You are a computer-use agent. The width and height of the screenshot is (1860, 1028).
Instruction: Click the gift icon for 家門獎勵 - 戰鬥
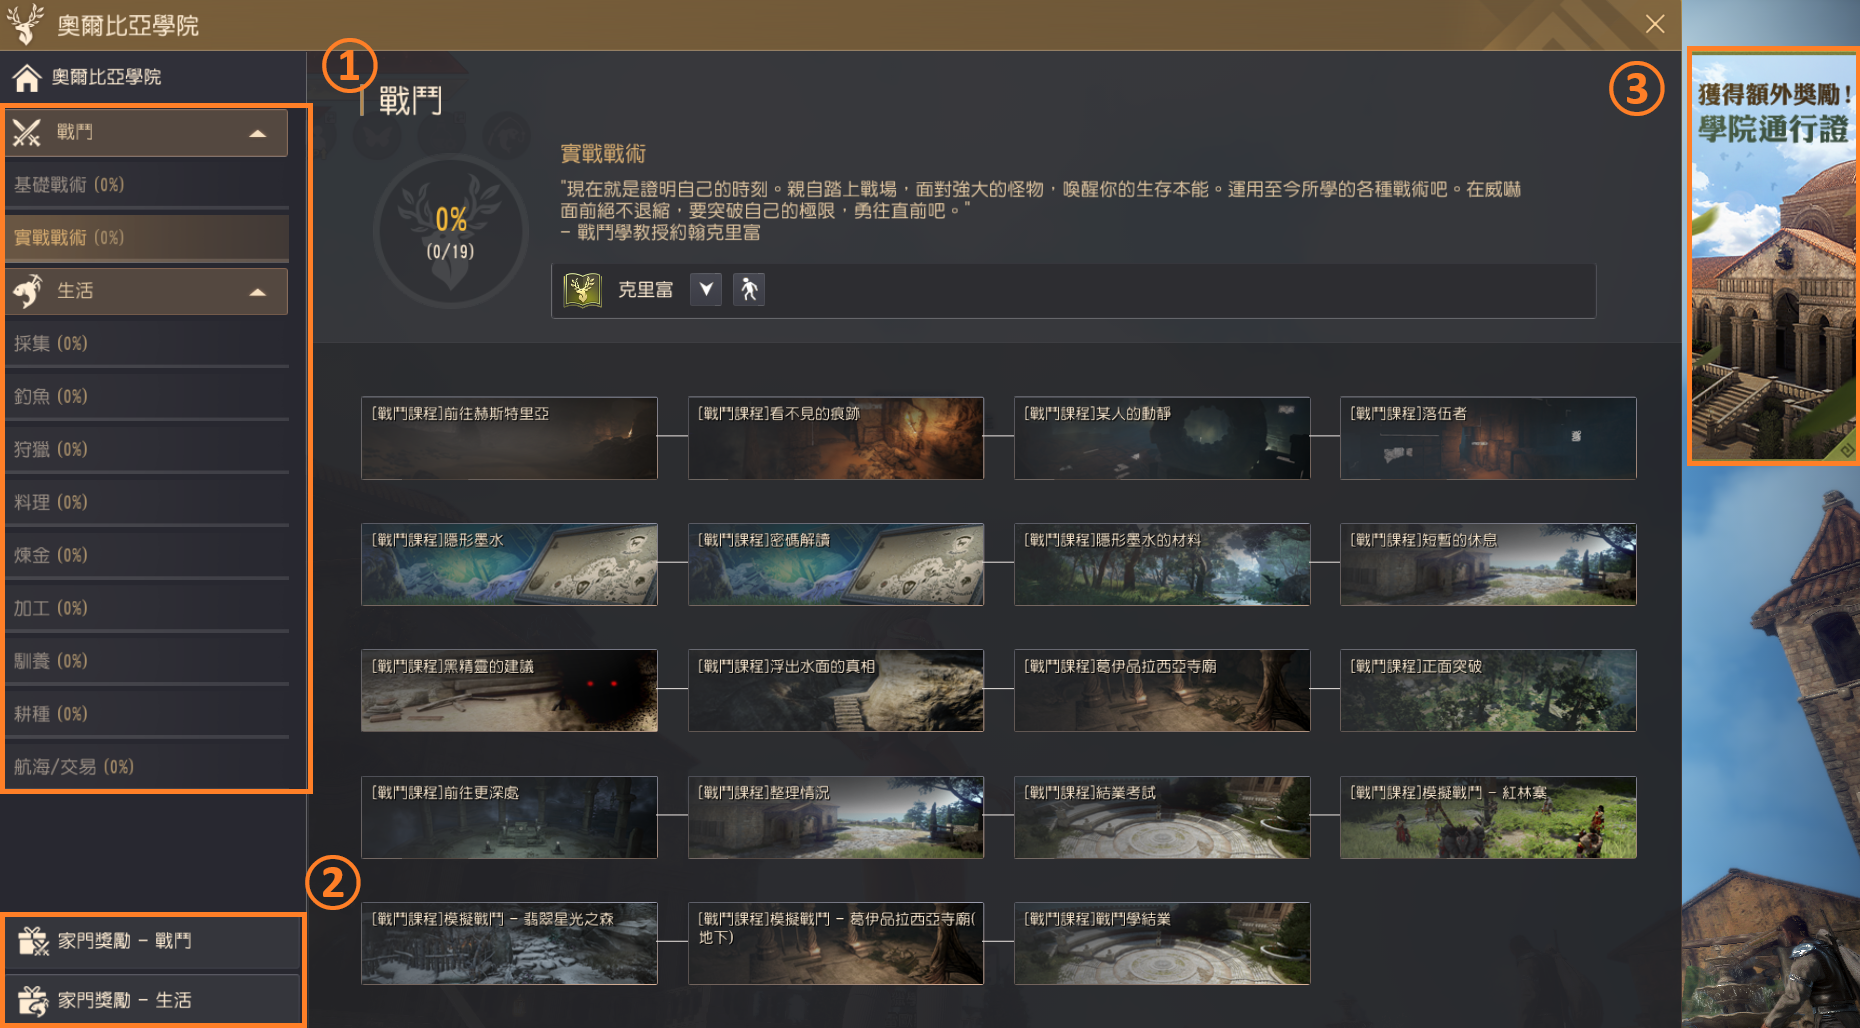pos(32,941)
